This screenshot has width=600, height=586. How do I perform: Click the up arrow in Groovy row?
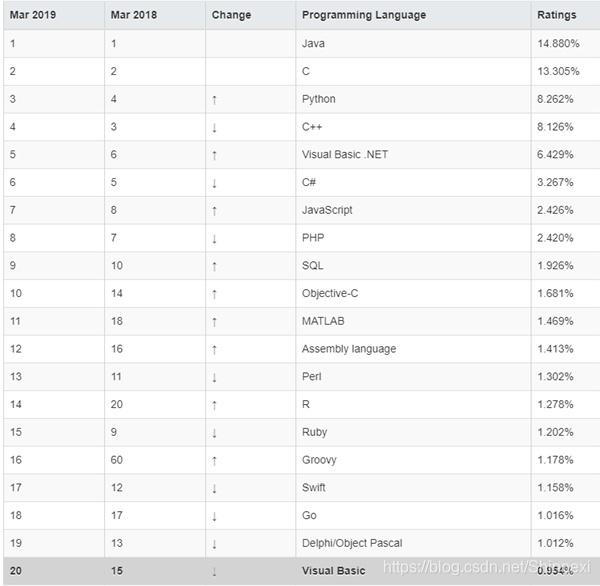214,461
